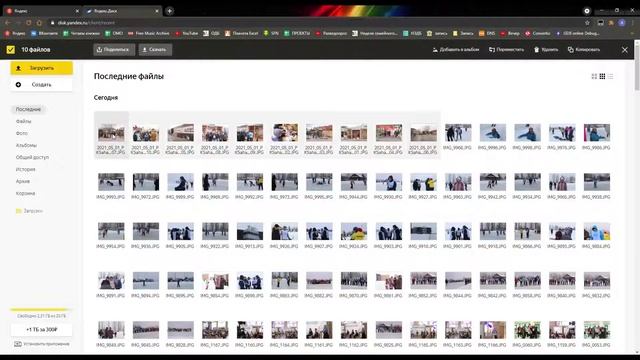Click the browser reload icon
Image resolution: width=640 pixels, height=360 pixels.
pyautogui.click(x=29, y=23)
